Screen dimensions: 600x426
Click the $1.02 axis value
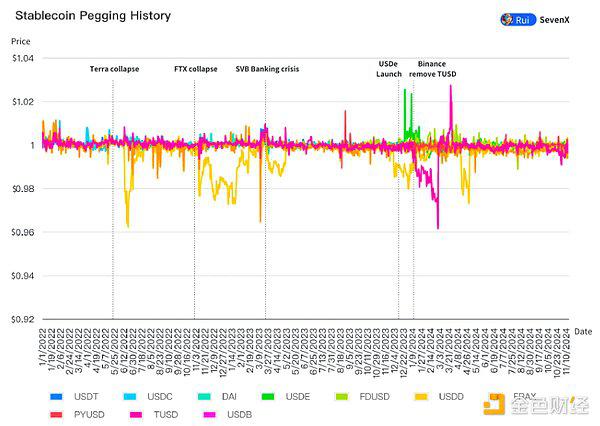[23, 102]
